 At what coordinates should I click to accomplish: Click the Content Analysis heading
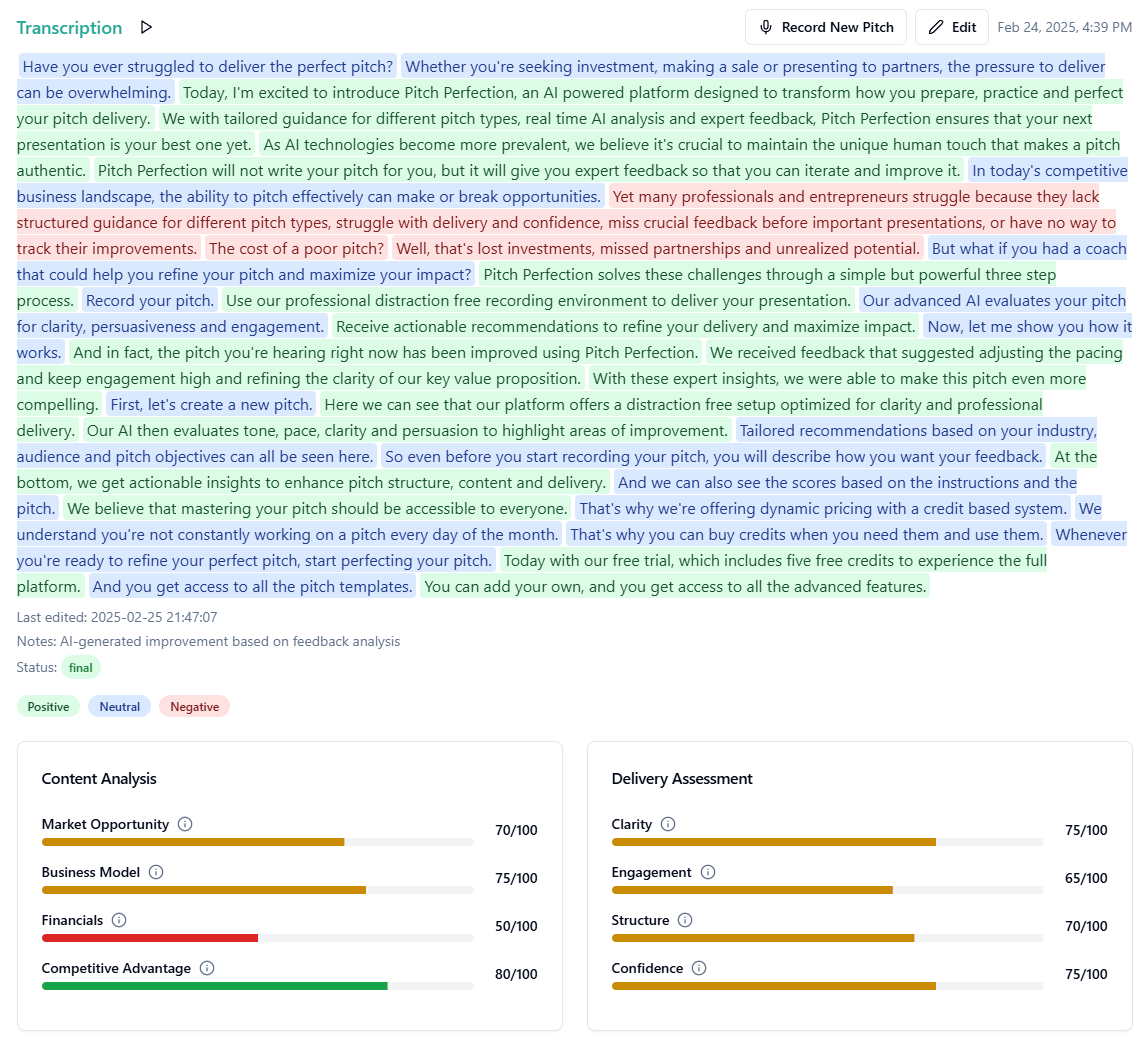99,779
